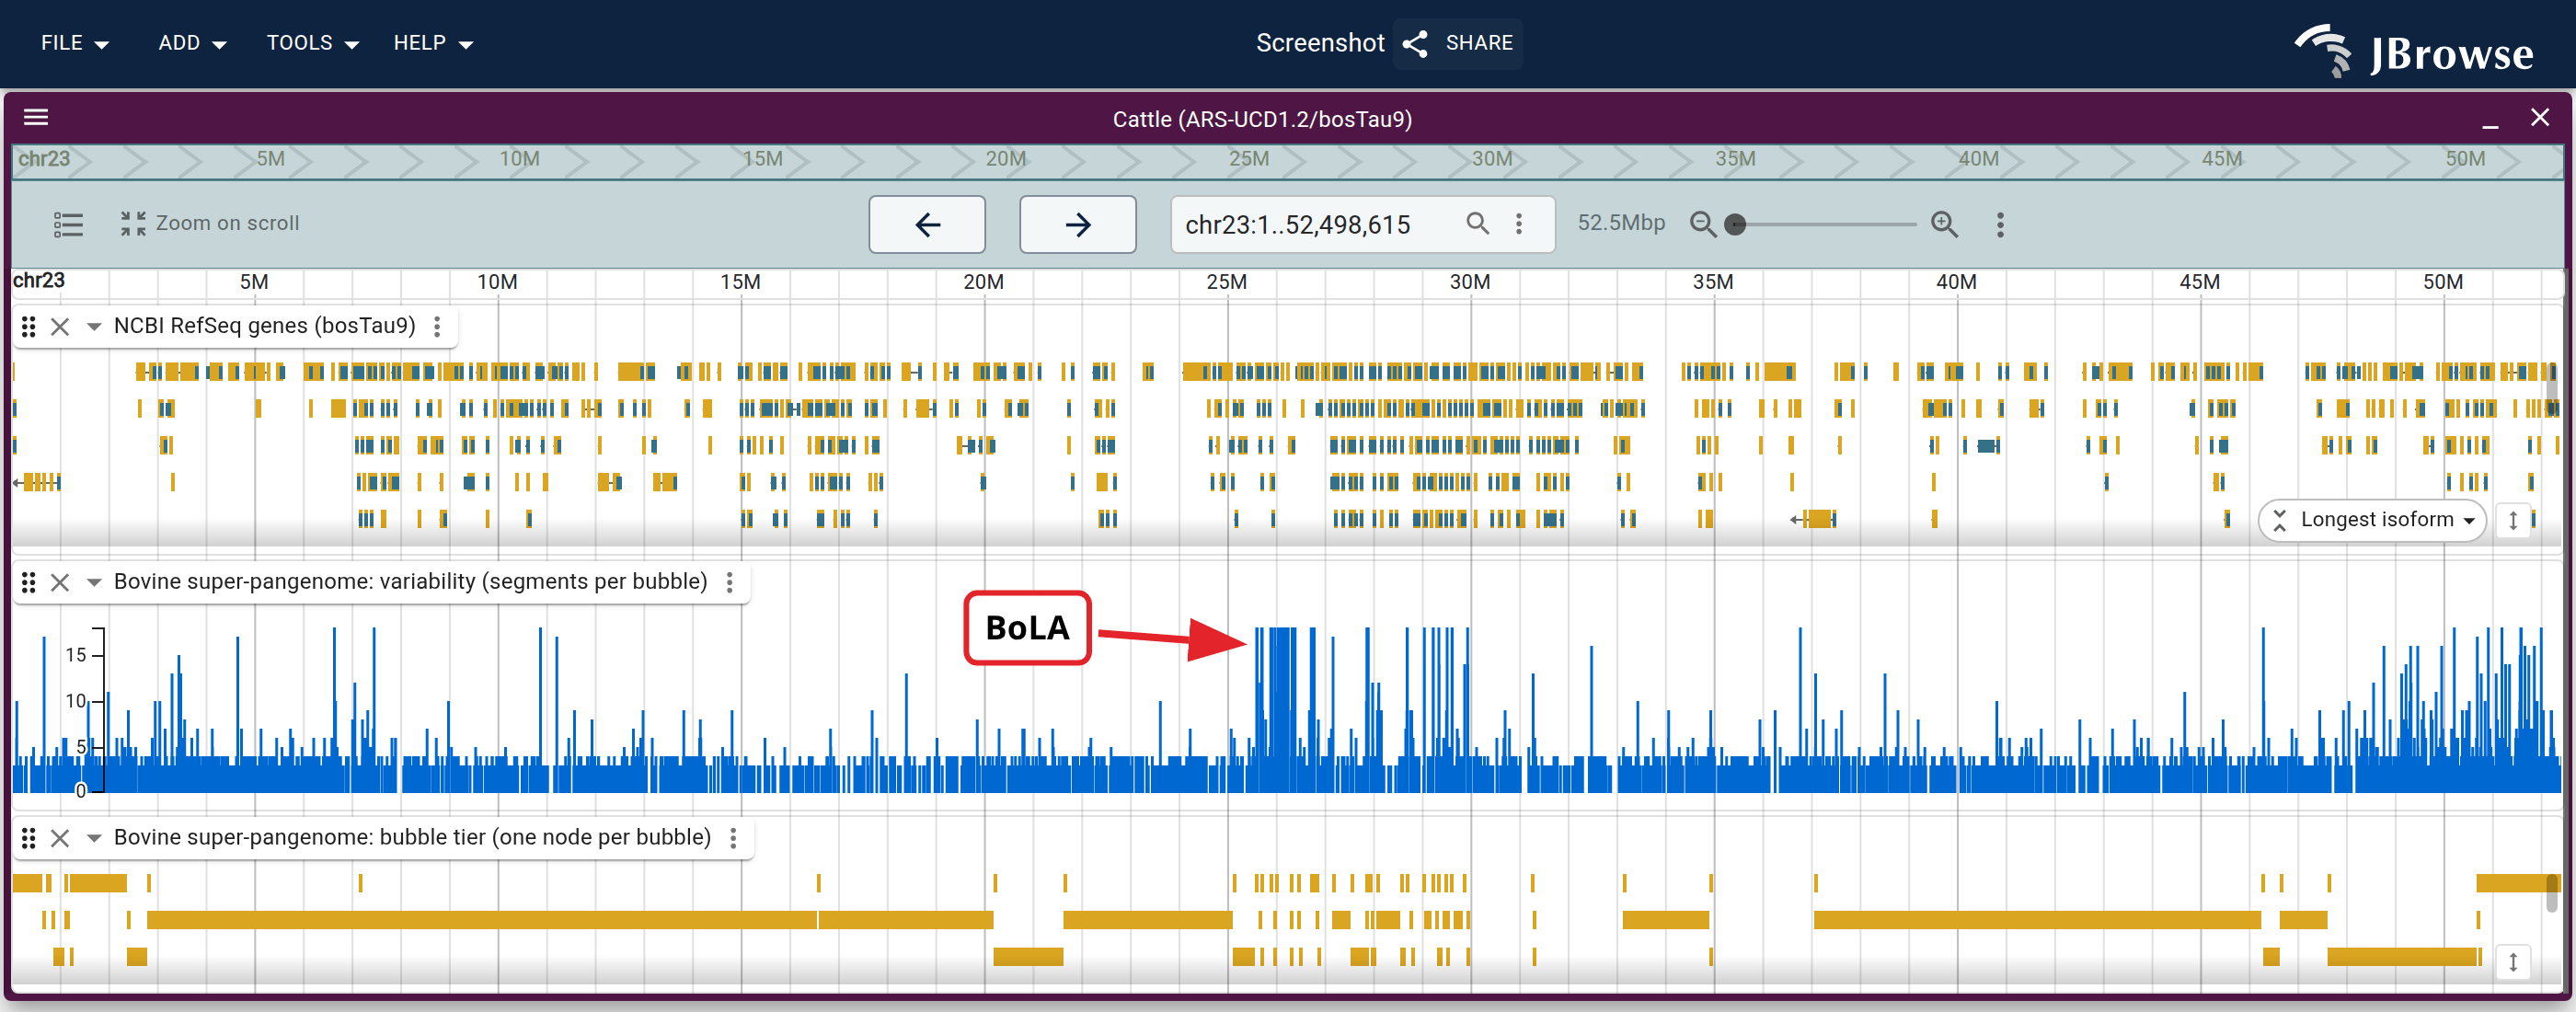Click the FILE menu dropdown arrow
Screen dimensions: 2576x1012
click(x=101, y=45)
